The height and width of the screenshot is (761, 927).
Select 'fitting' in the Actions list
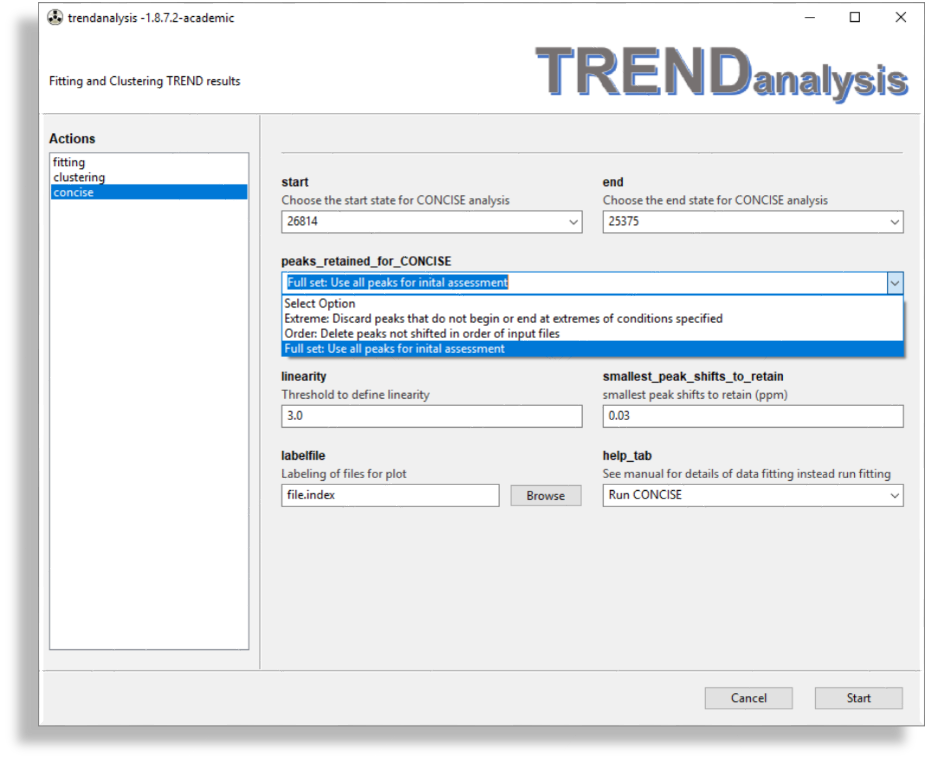69,162
